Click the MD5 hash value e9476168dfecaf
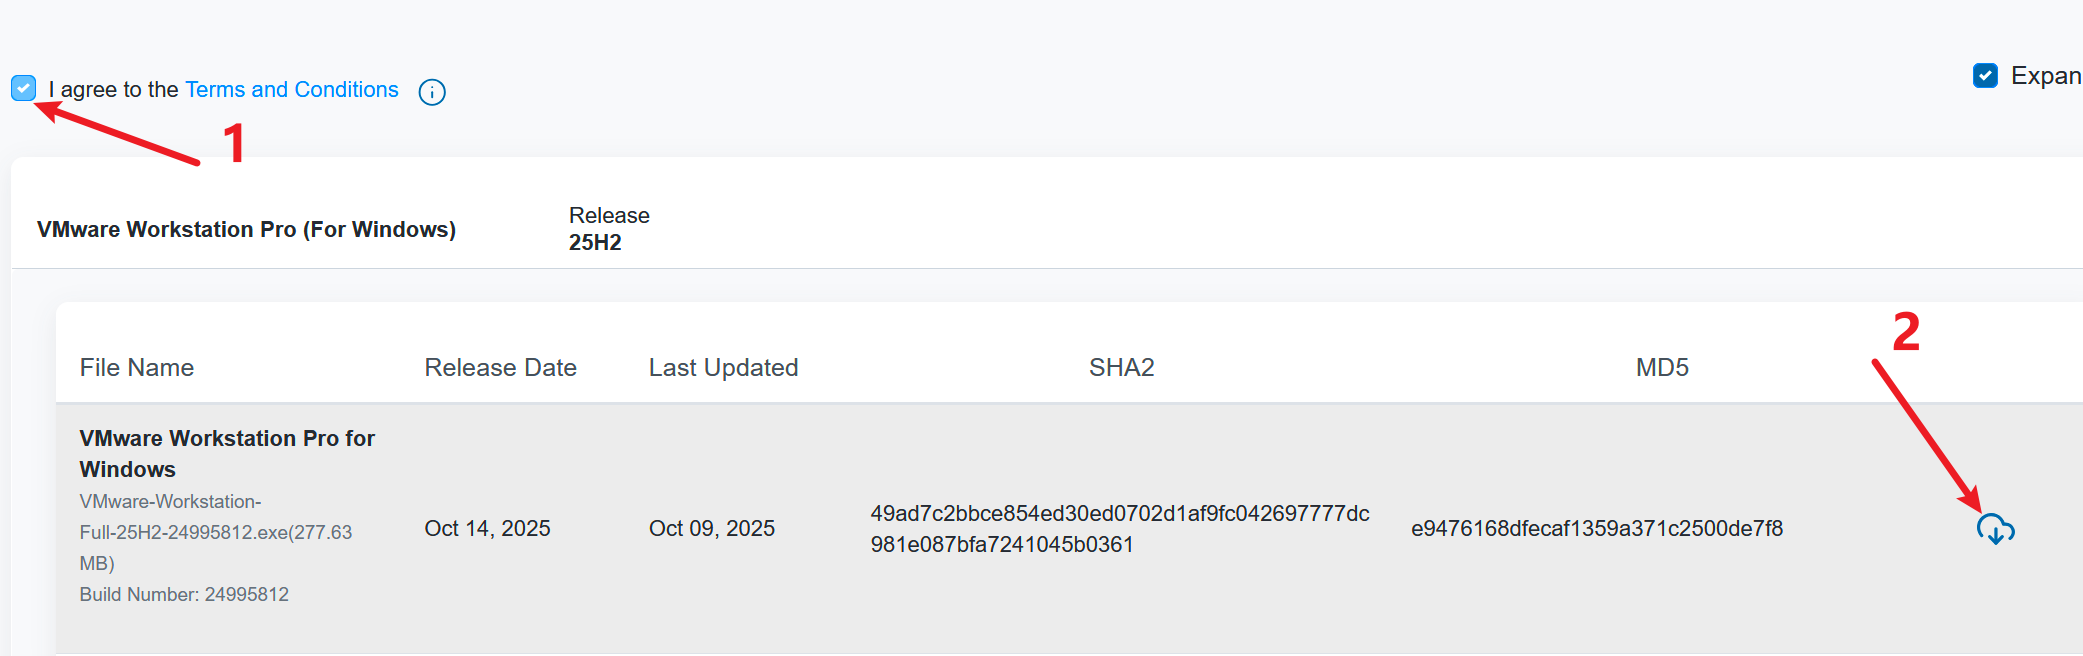 coord(1596,529)
